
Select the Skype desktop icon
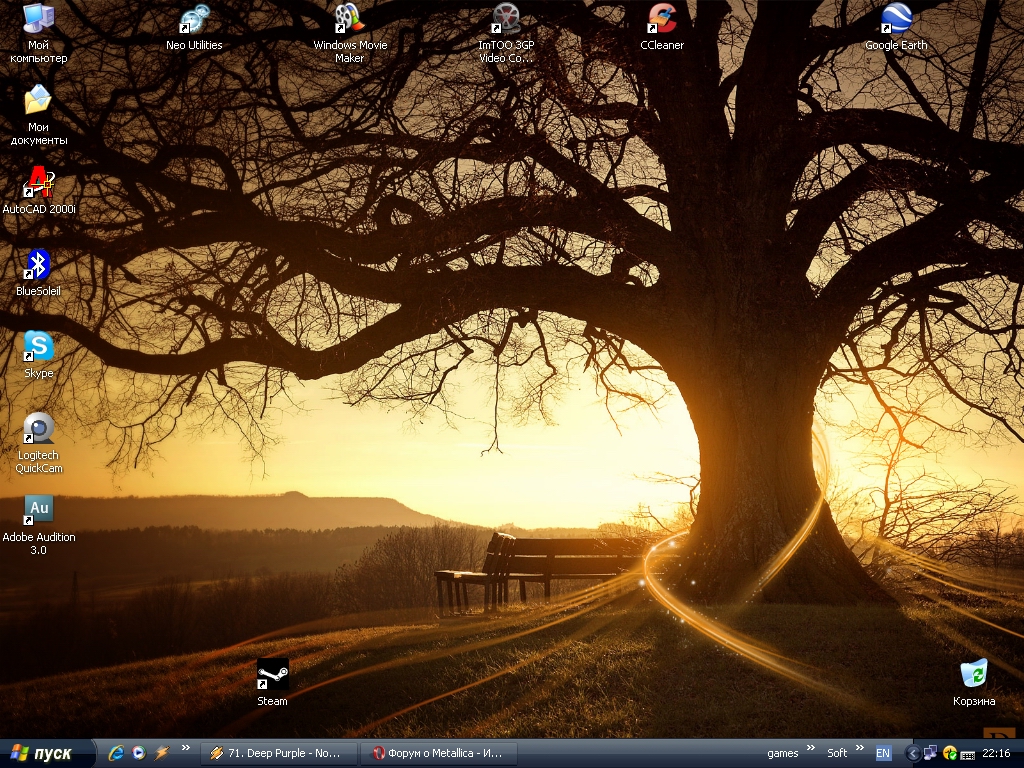38,348
